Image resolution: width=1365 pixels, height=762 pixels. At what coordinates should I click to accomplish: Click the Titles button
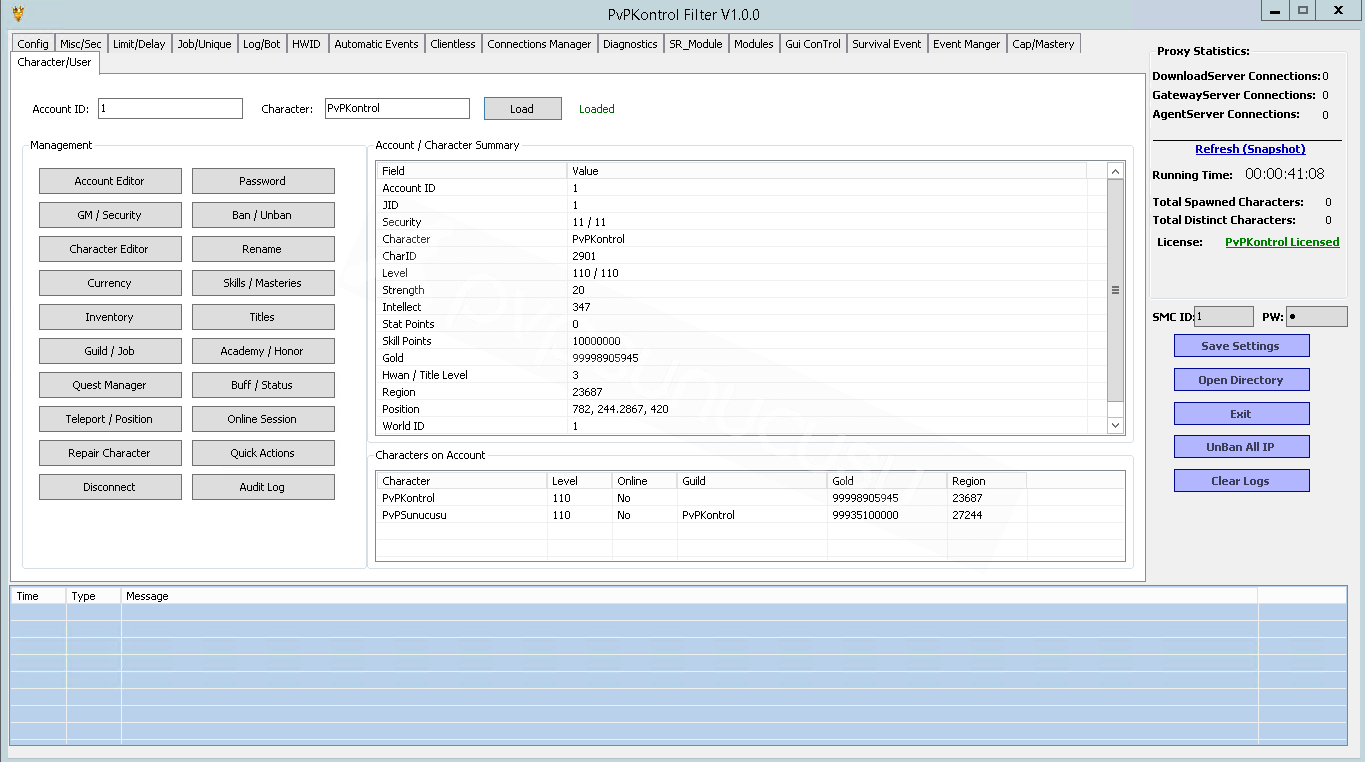[x=263, y=317]
